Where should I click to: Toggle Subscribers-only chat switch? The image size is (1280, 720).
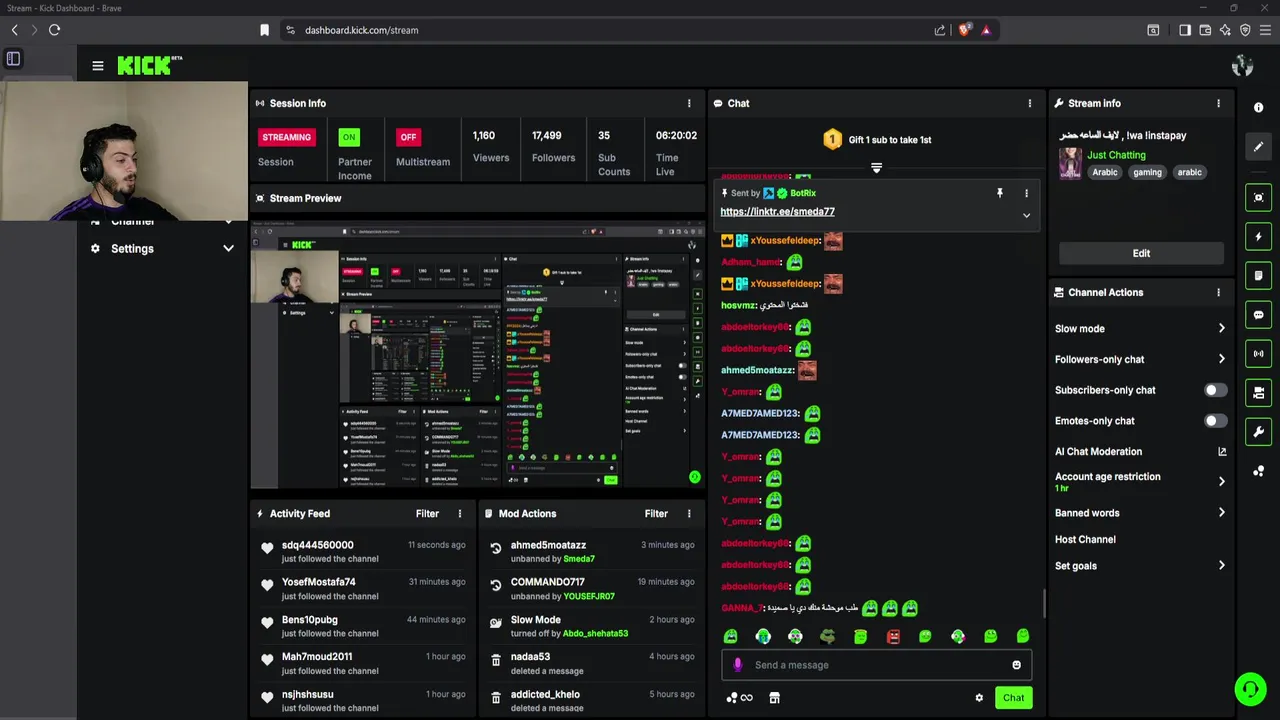pyautogui.click(x=1215, y=390)
